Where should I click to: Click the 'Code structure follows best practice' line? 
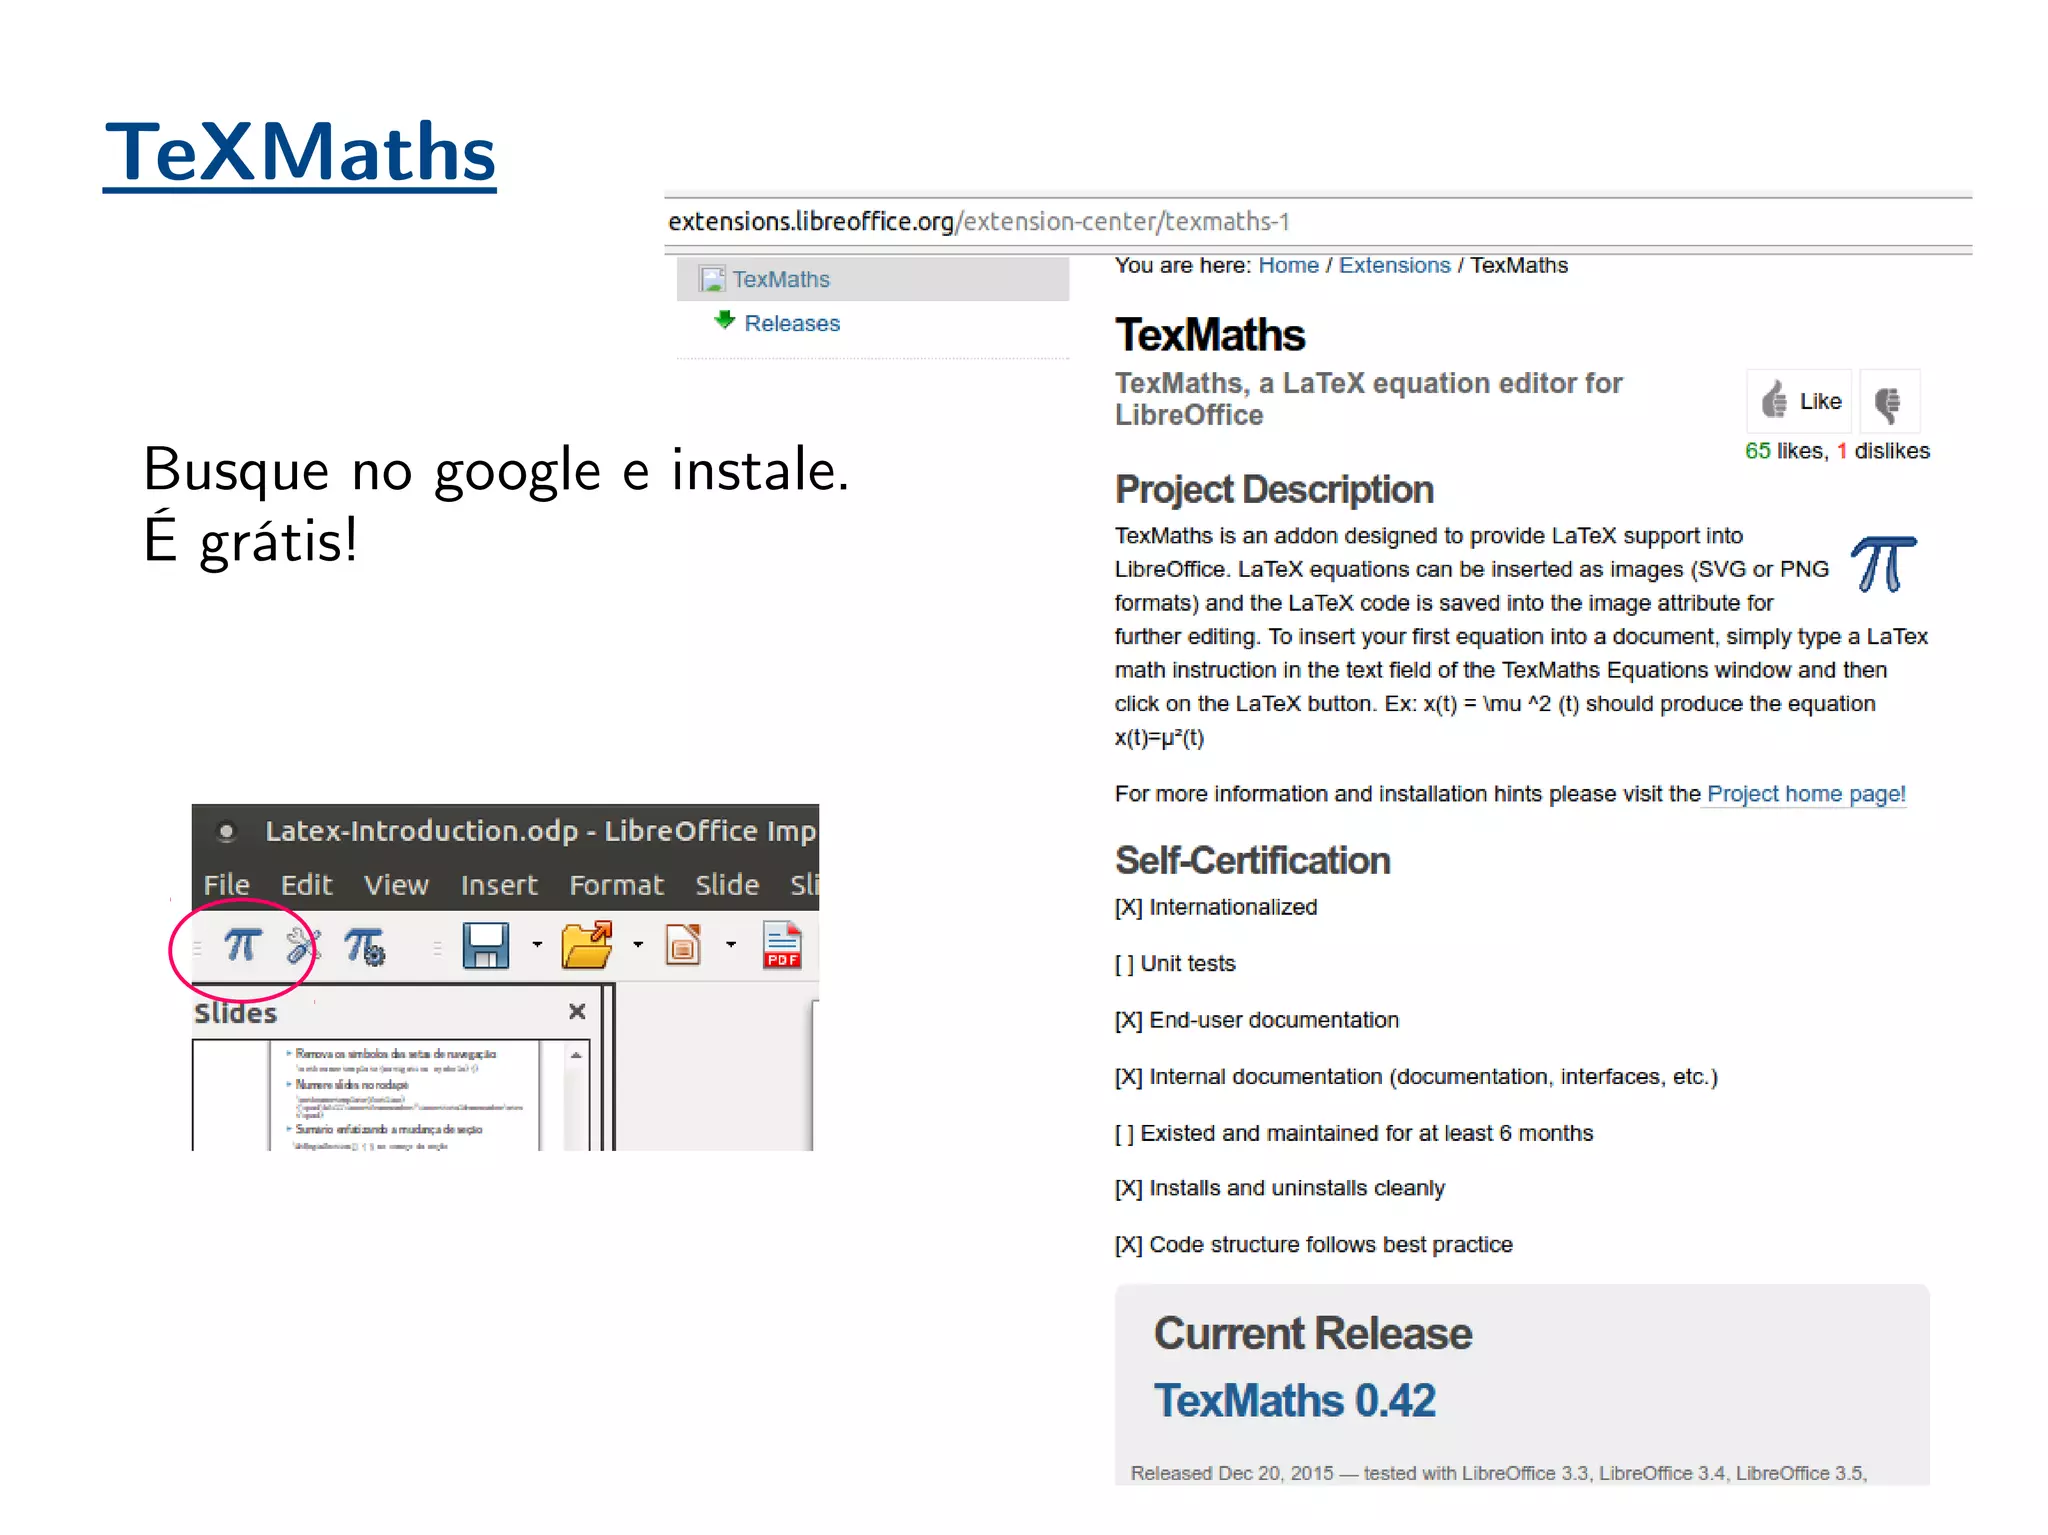[x=1314, y=1244]
